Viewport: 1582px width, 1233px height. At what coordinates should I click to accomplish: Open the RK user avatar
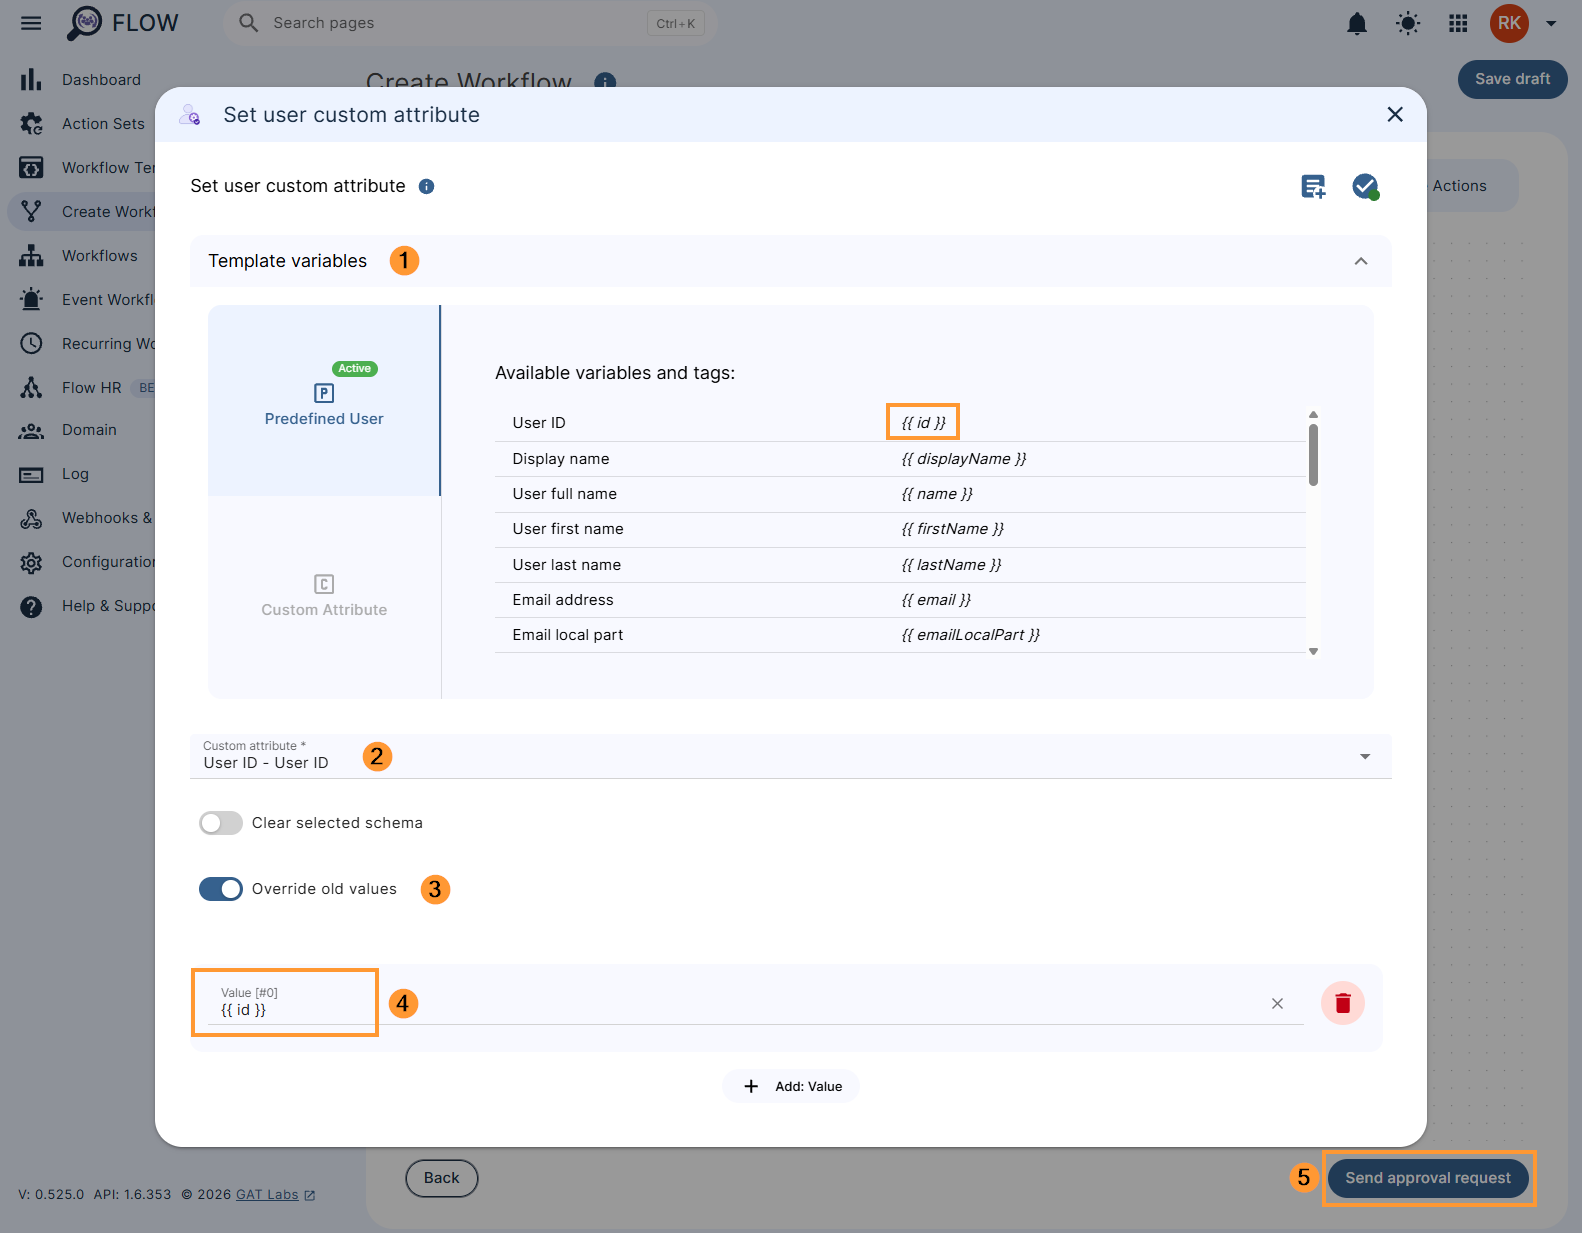[x=1509, y=23]
